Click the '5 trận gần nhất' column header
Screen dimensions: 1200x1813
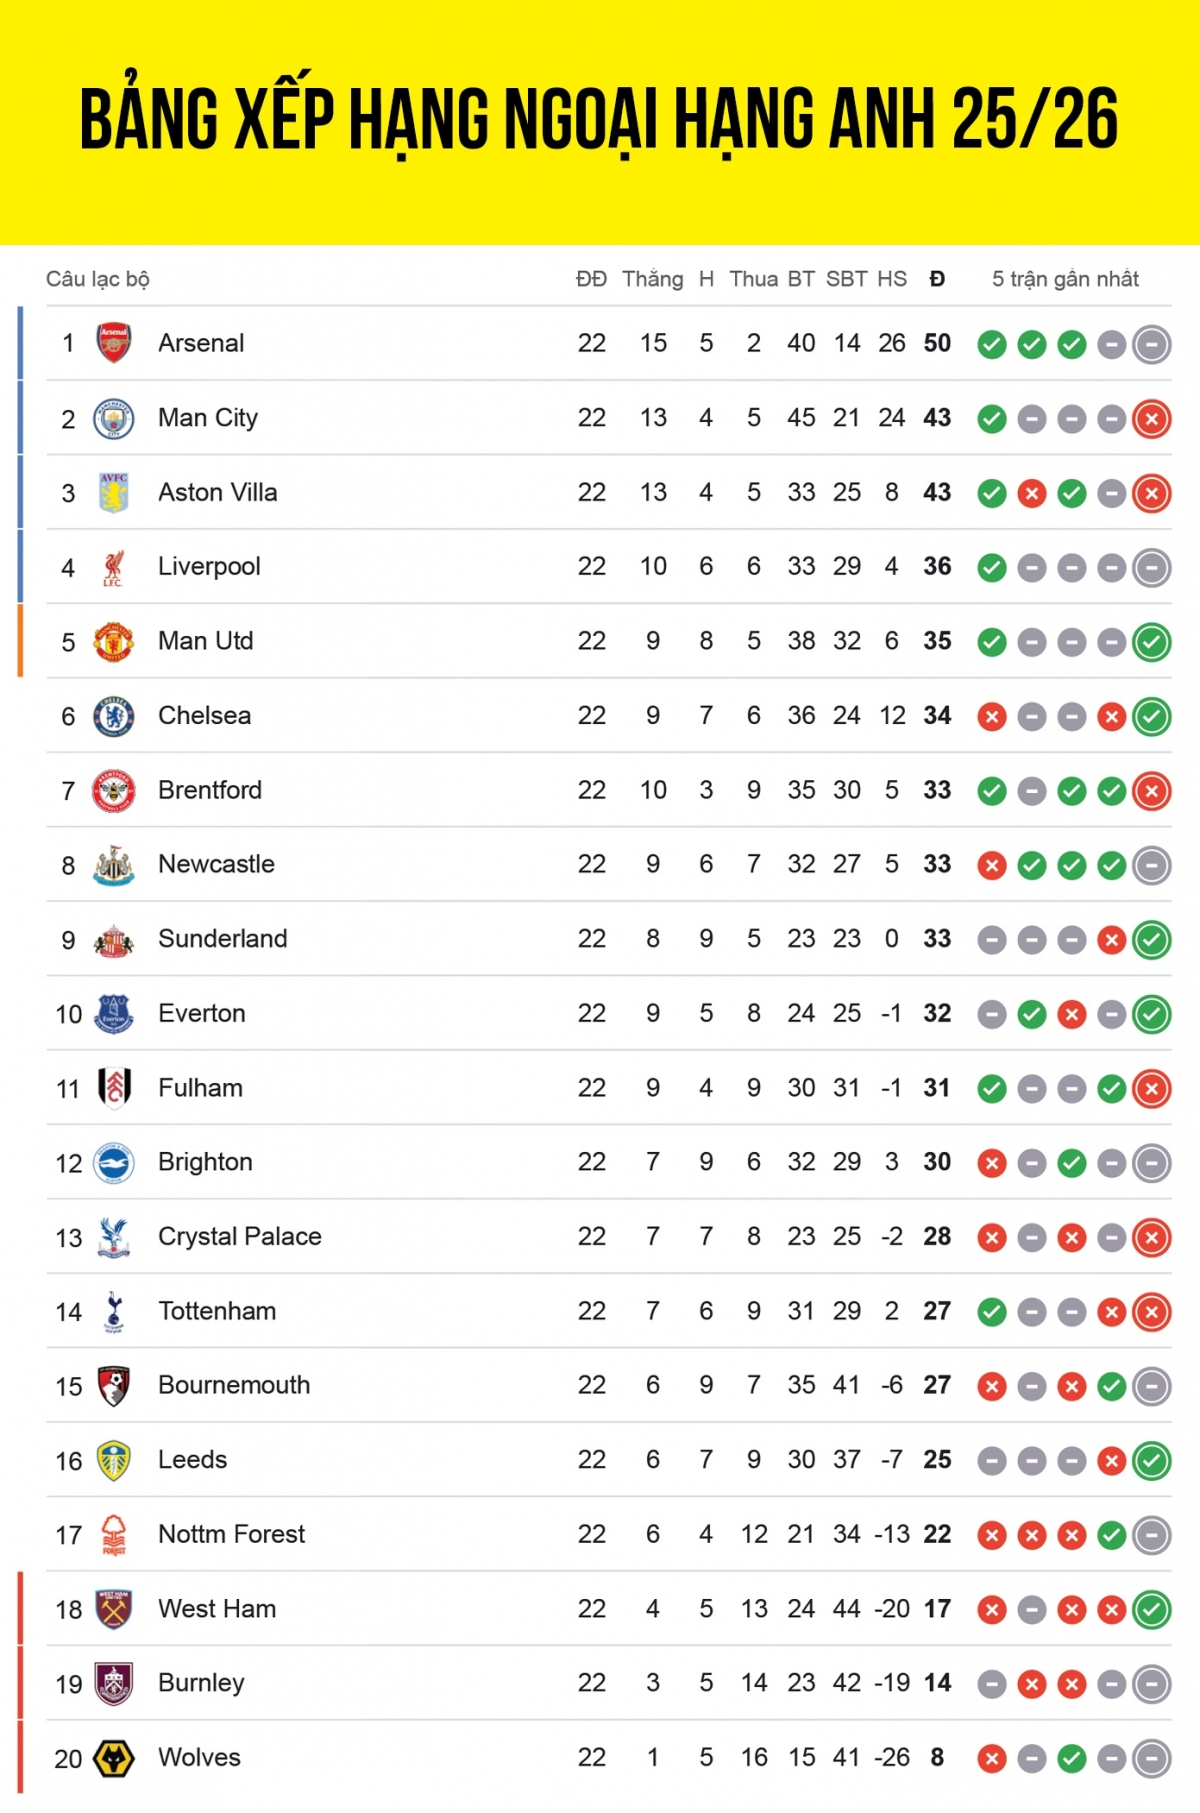1065,279
